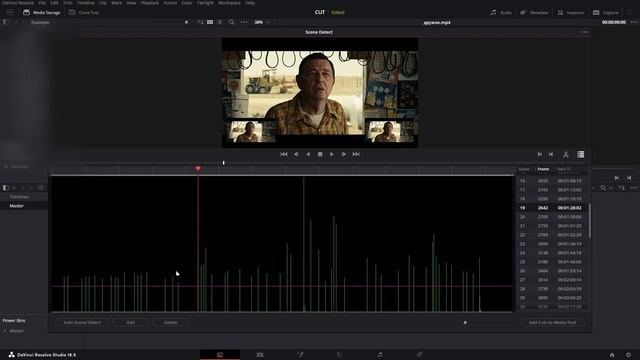Open the Fusion menu

click(x=170, y=3)
